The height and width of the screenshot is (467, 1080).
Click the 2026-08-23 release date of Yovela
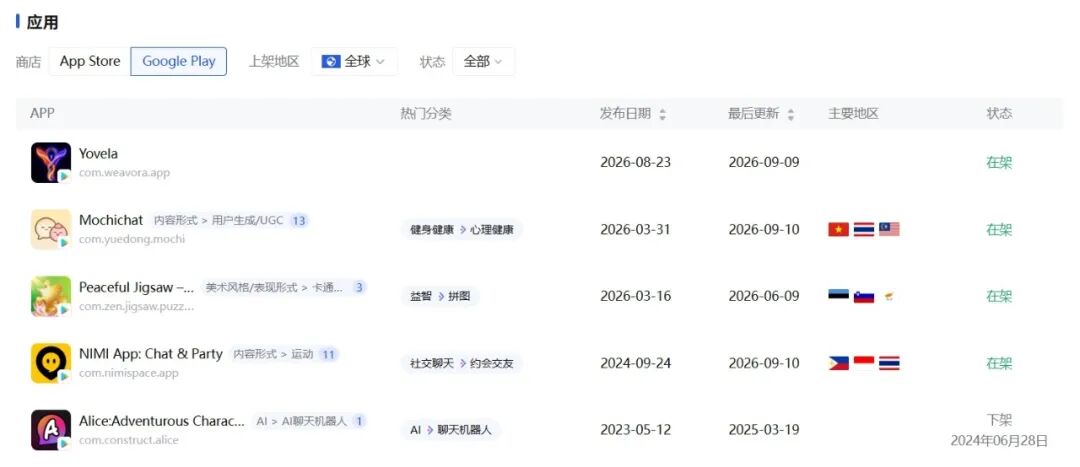click(635, 163)
